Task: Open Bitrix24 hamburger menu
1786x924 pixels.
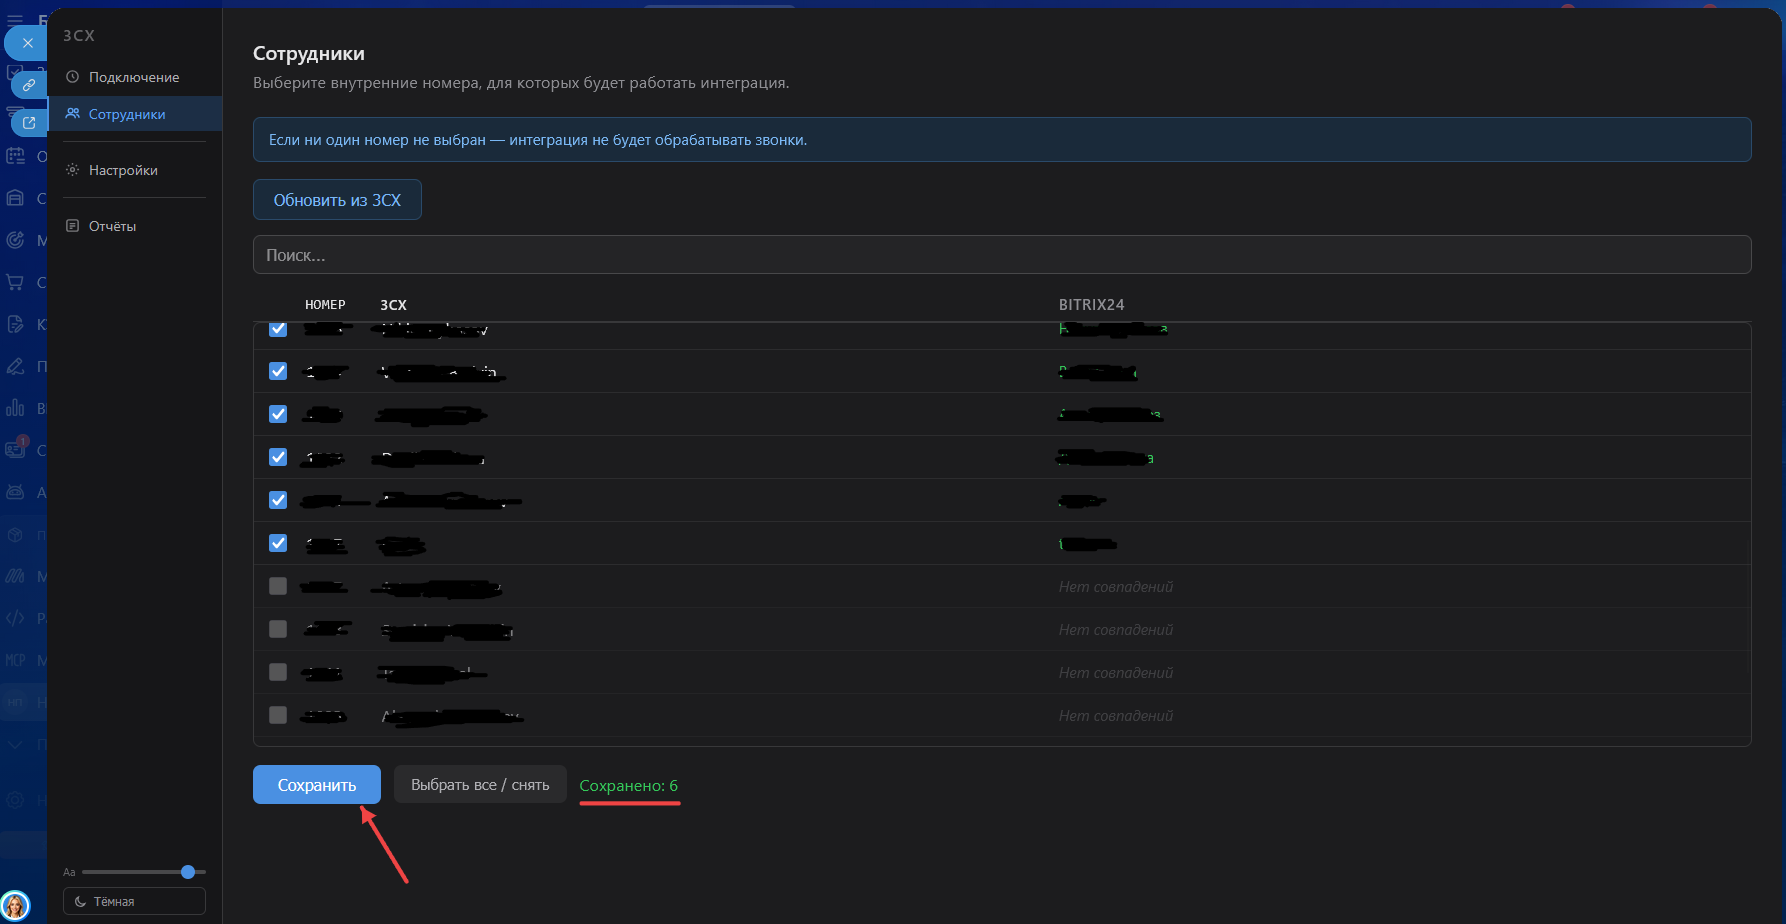Action: click(x=15, y=19)
